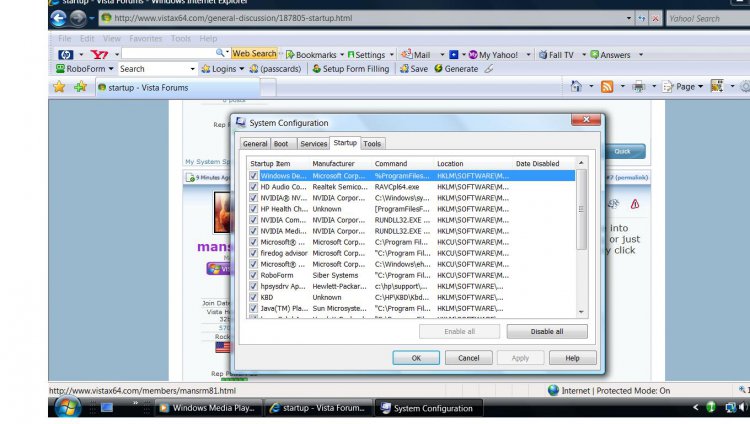Uncheck the HD Audio Co... startup item

point(254,187)
